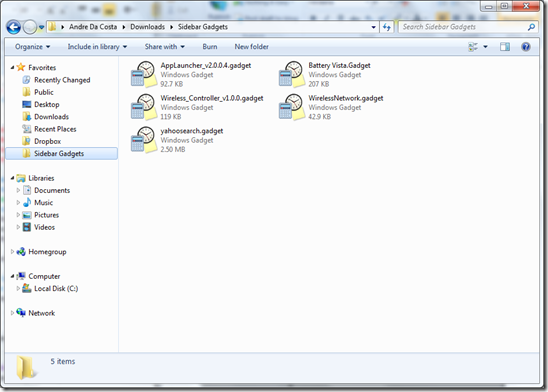This screenshot has height=392, width=548.
Task: Click the WirelessNetwork.gadget file icon
Action: coord(291,107)
